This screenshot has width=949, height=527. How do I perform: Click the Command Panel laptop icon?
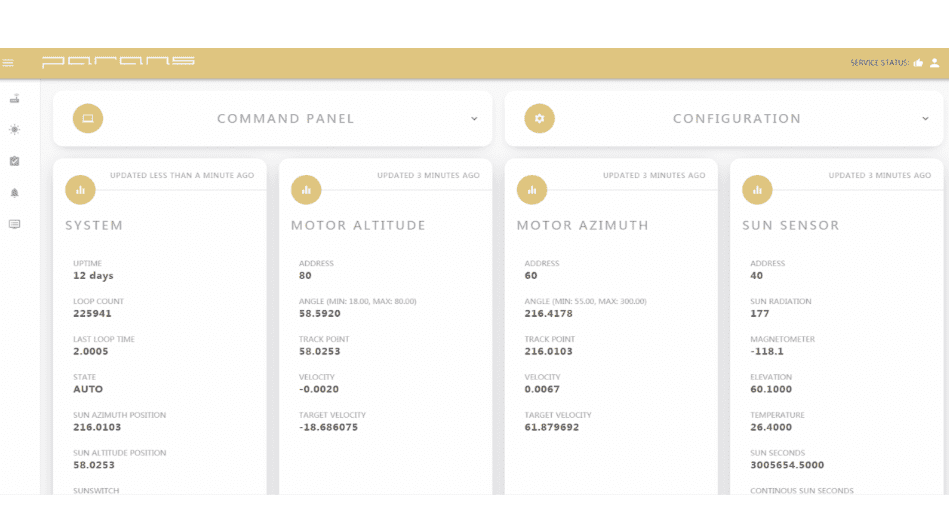(x=88, y=118)
